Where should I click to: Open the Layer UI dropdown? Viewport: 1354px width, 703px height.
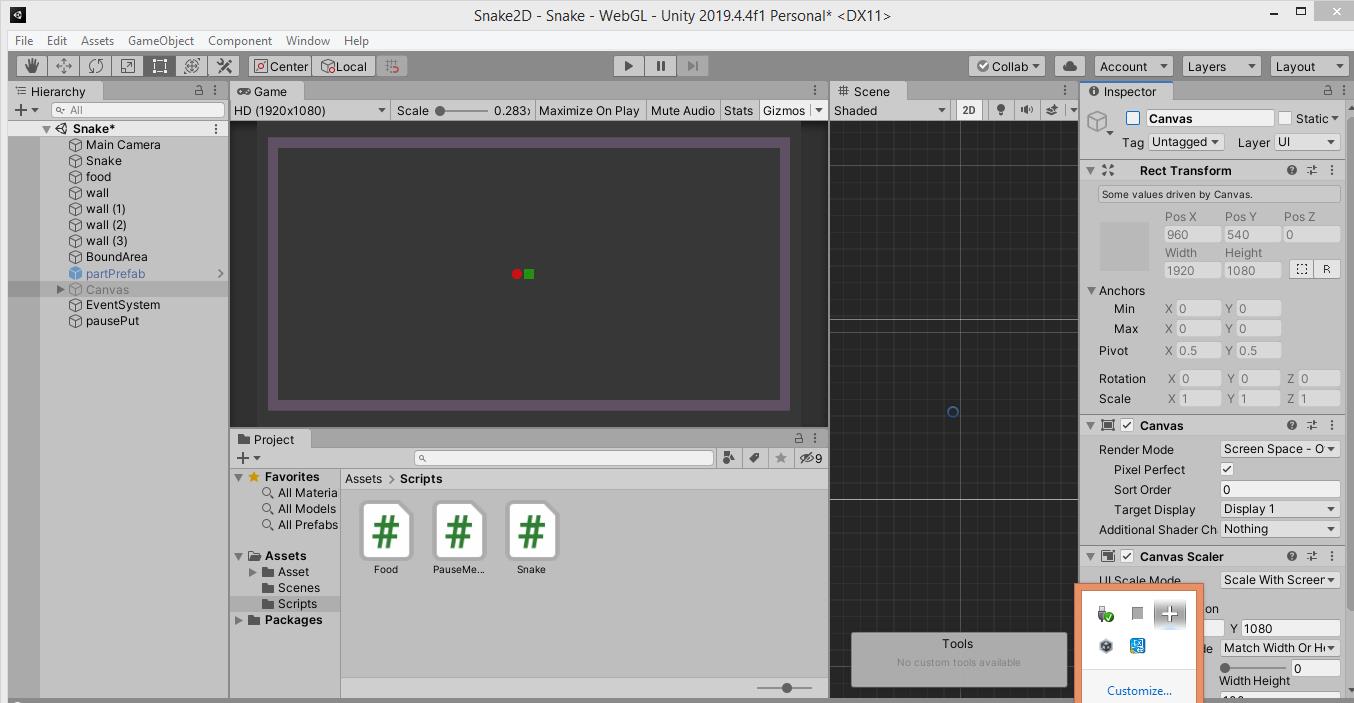tap(1307, 142)
